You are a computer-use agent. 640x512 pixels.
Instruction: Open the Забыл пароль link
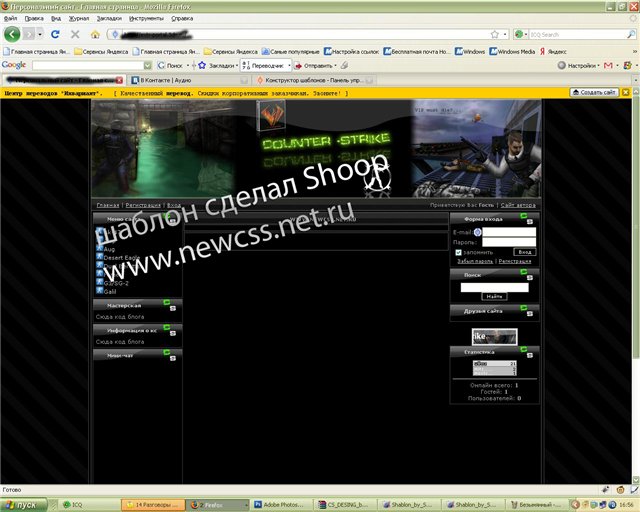click(x=475, y=261)
